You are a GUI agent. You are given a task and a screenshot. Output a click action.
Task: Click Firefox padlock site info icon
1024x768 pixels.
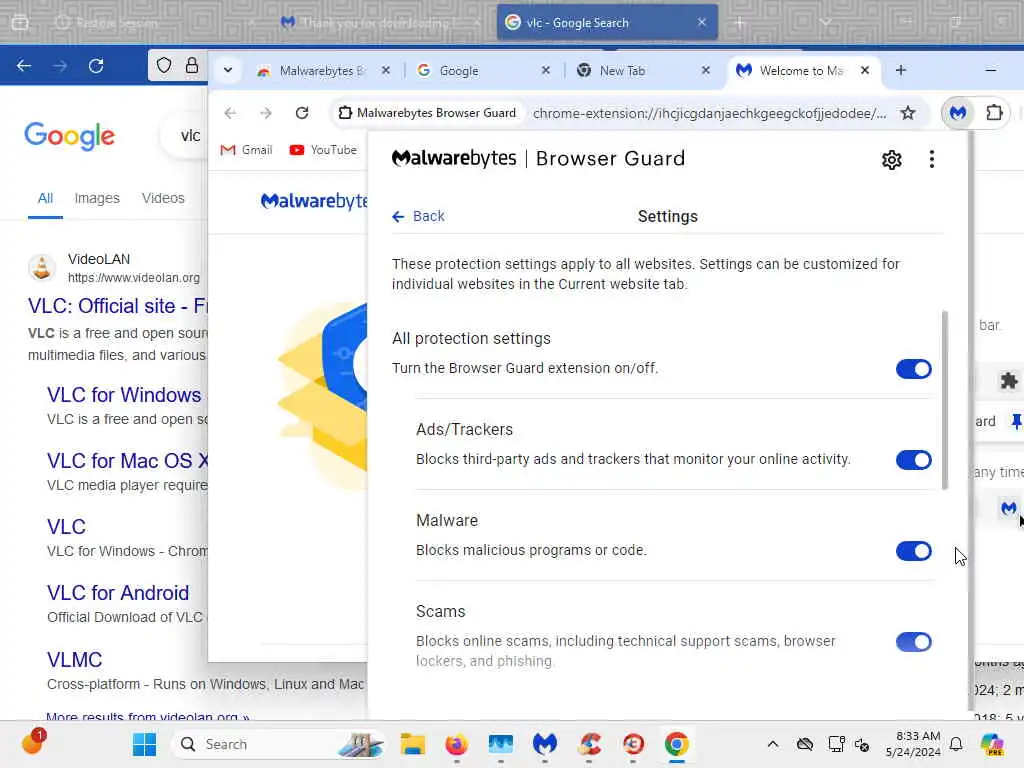click(191, 65)
